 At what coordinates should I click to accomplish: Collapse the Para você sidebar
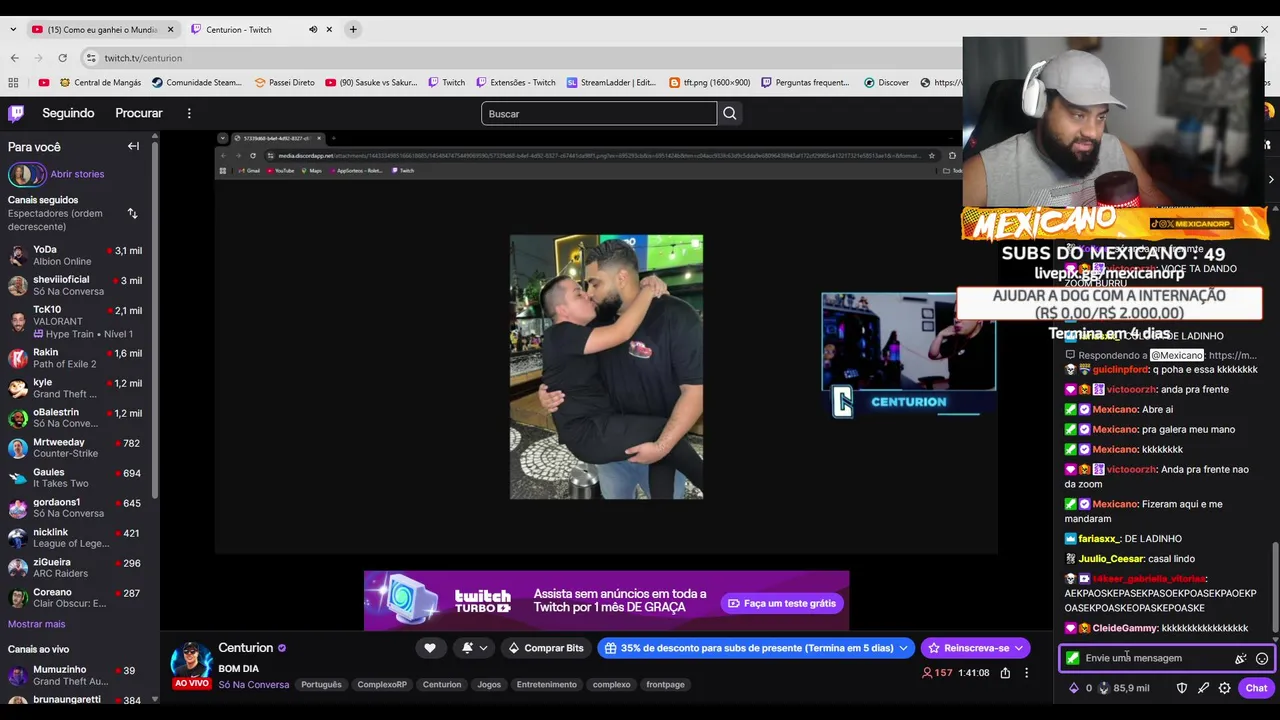pyautogui.click(x=133, y=146)
